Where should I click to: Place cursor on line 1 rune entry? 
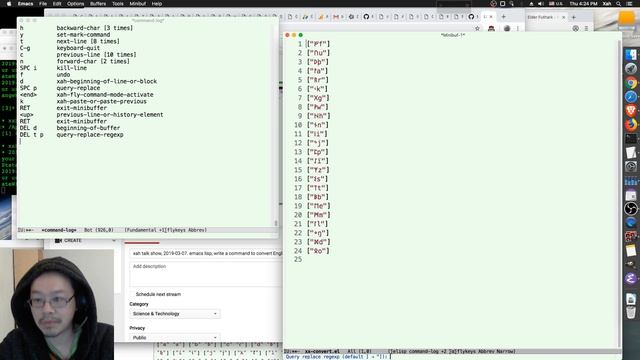point(318,44)
